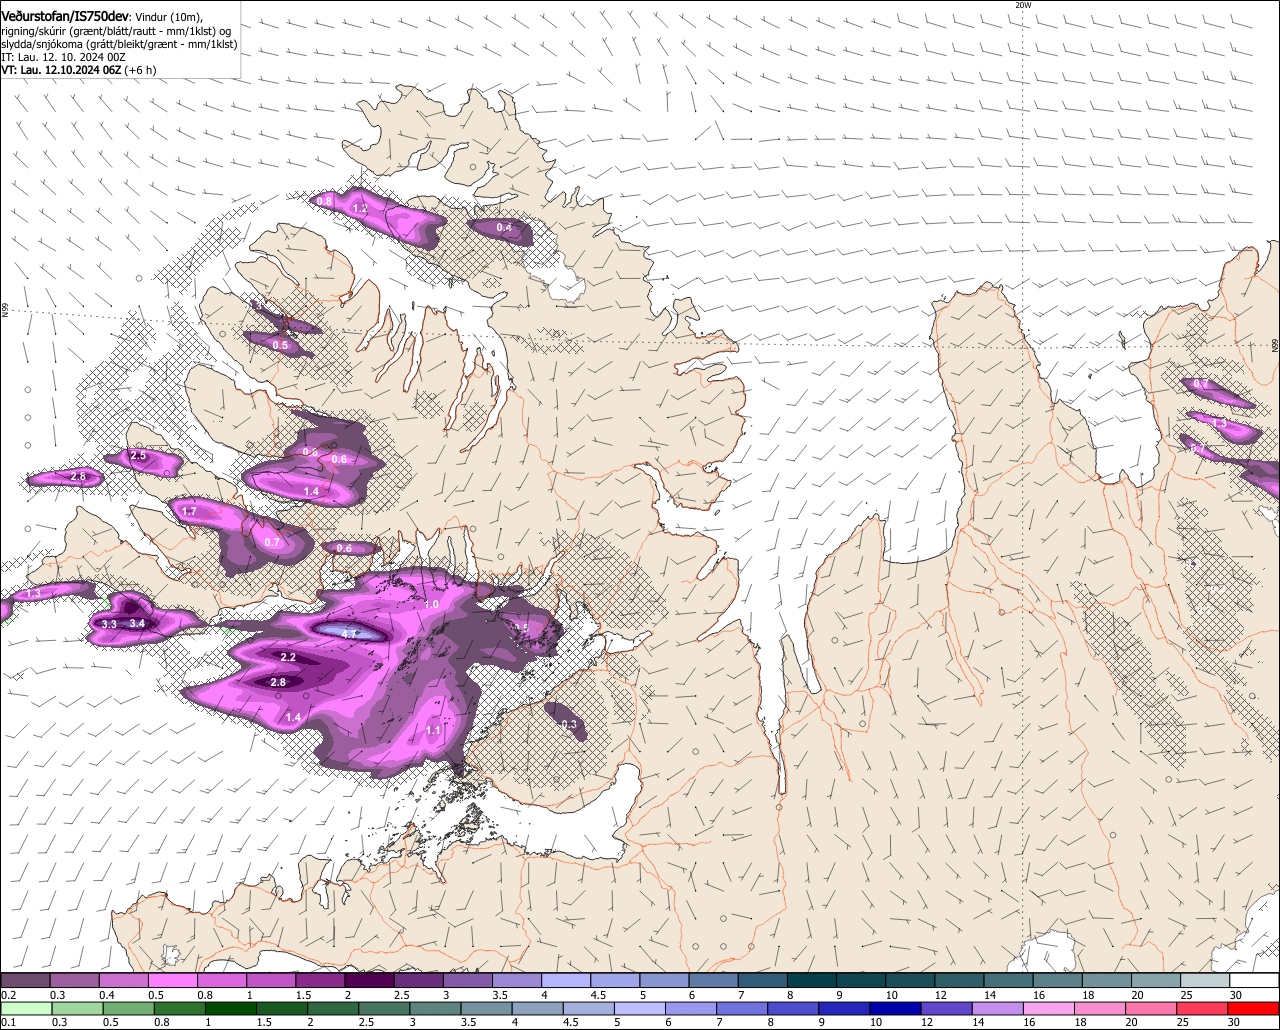The height and width of the screenshot is (1030, 1280).
Task: Click the crimson 25 swatch in lower legend
Action: pyautogui.click(x=1203, y=1008)
